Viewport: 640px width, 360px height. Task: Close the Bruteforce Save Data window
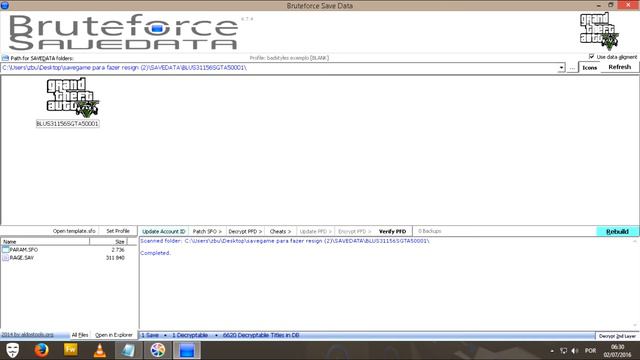pyautogui.click(x=628, y=5)
